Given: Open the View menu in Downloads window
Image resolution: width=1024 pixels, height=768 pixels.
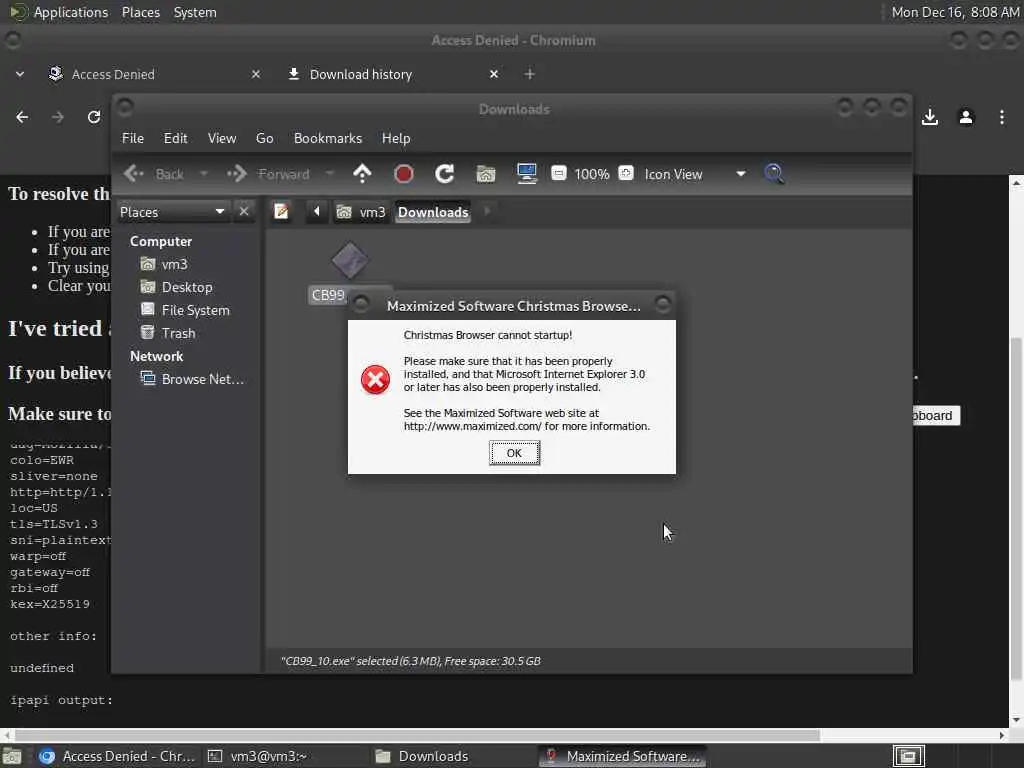Looking at the screenshot, I should 221,138.
